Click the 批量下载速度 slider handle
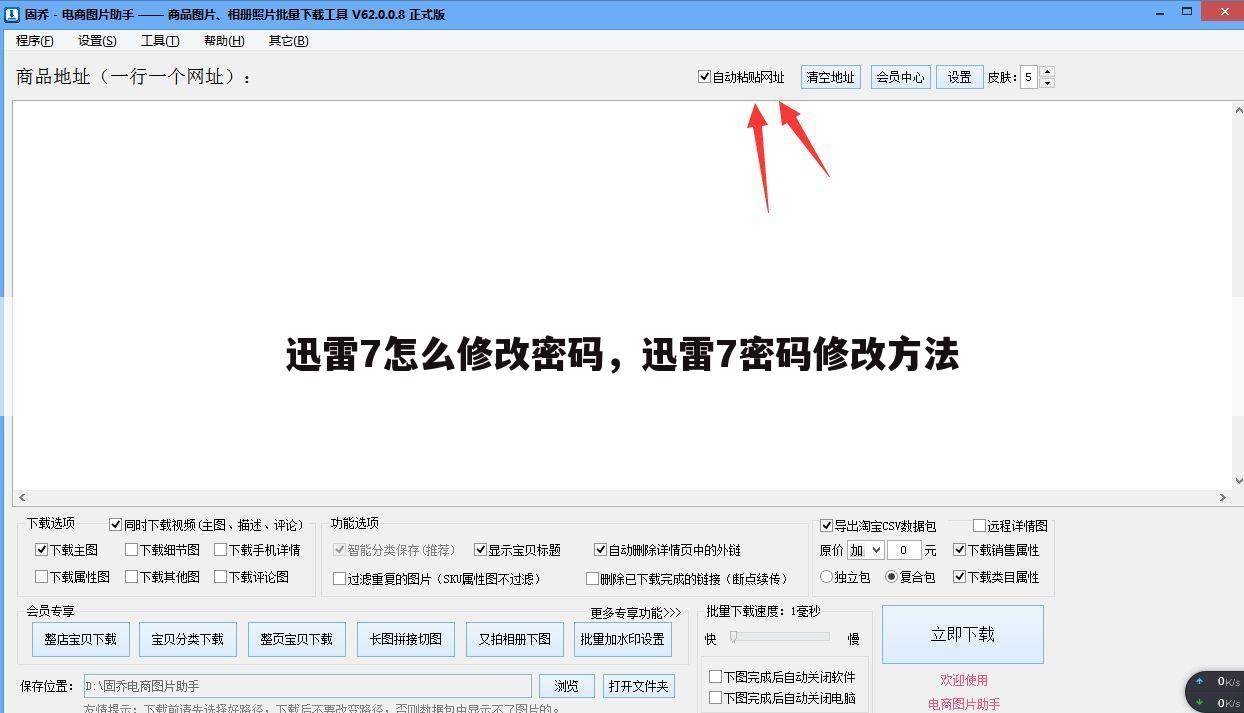Viewport: 1244px width, 713px height. click(x=733, y=637)
